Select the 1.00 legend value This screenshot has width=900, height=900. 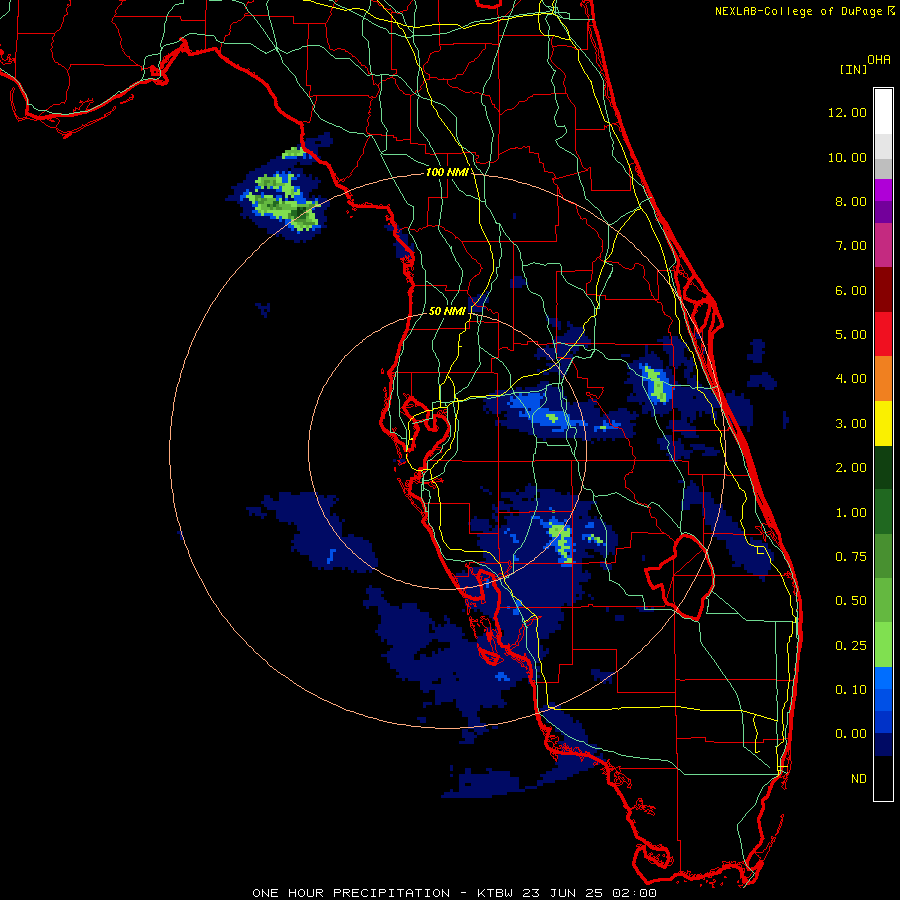pyautogui.click(x=851, y=513)
